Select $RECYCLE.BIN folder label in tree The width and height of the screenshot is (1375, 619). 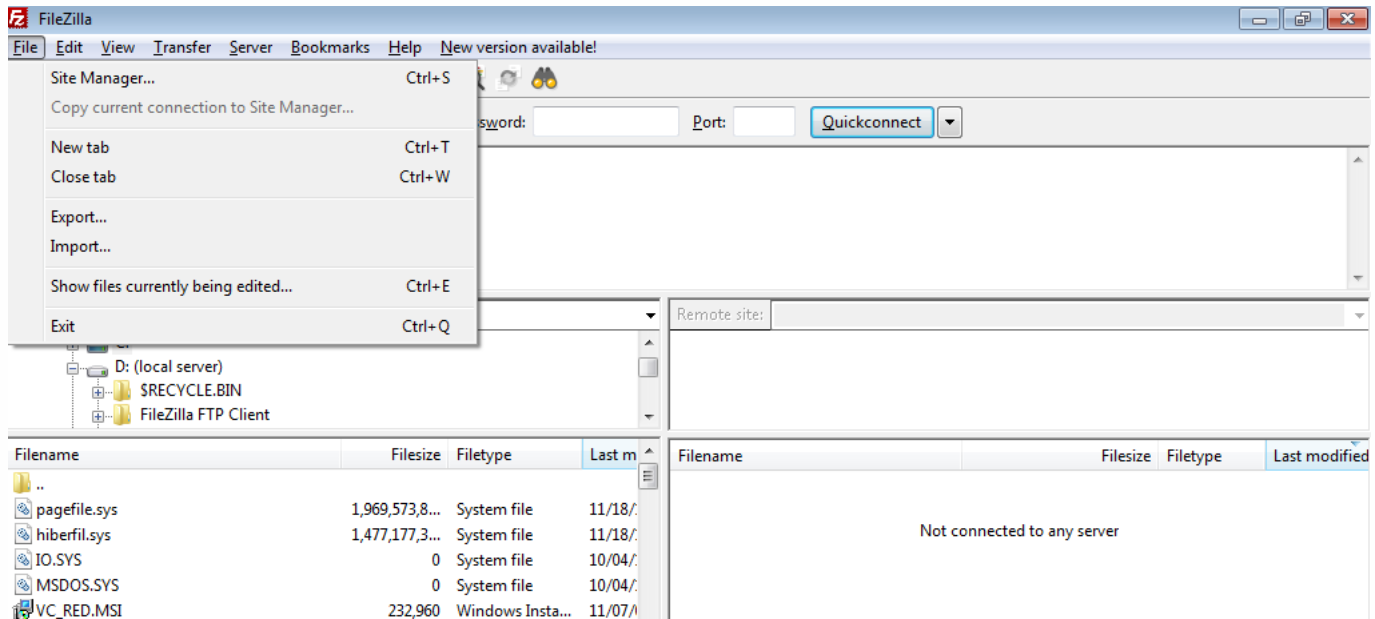click(x=191, y=391)
